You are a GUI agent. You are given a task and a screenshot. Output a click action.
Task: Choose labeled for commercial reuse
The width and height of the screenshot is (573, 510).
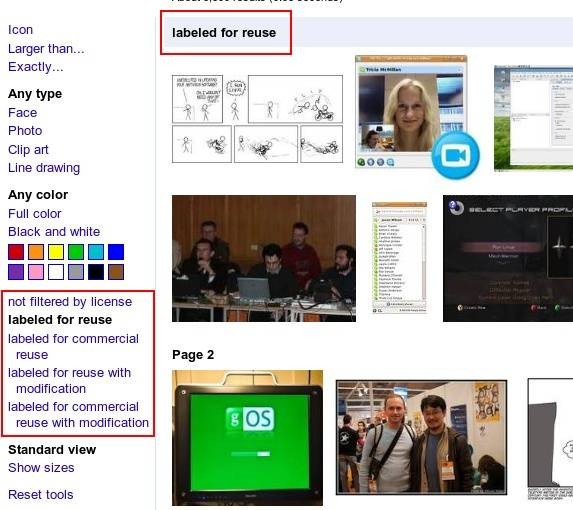pyautogui.click(x=73, y=346)
